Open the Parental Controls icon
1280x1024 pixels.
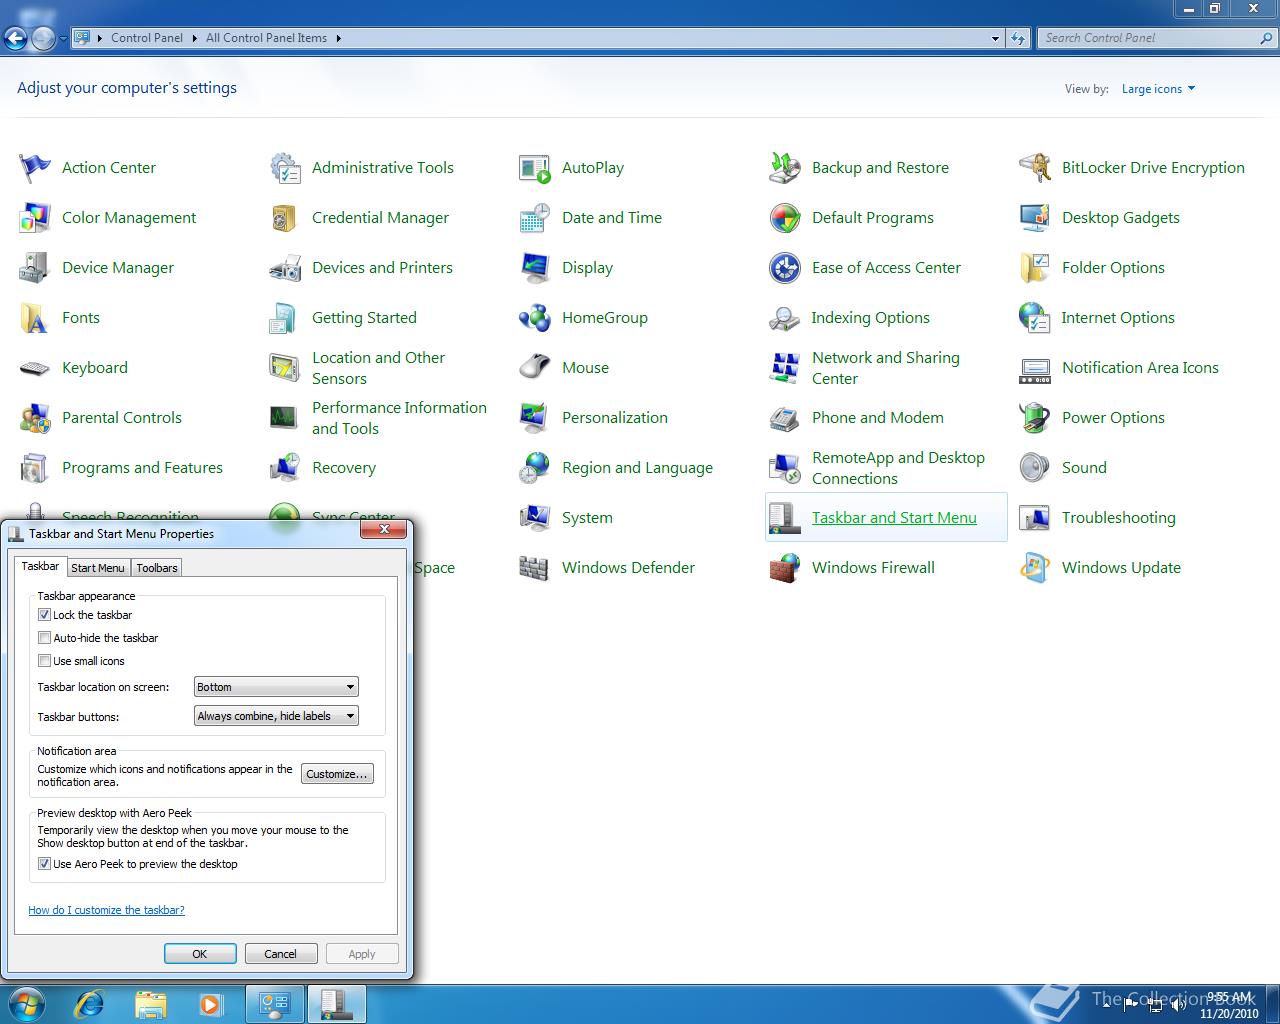click(x=35, y=418)
